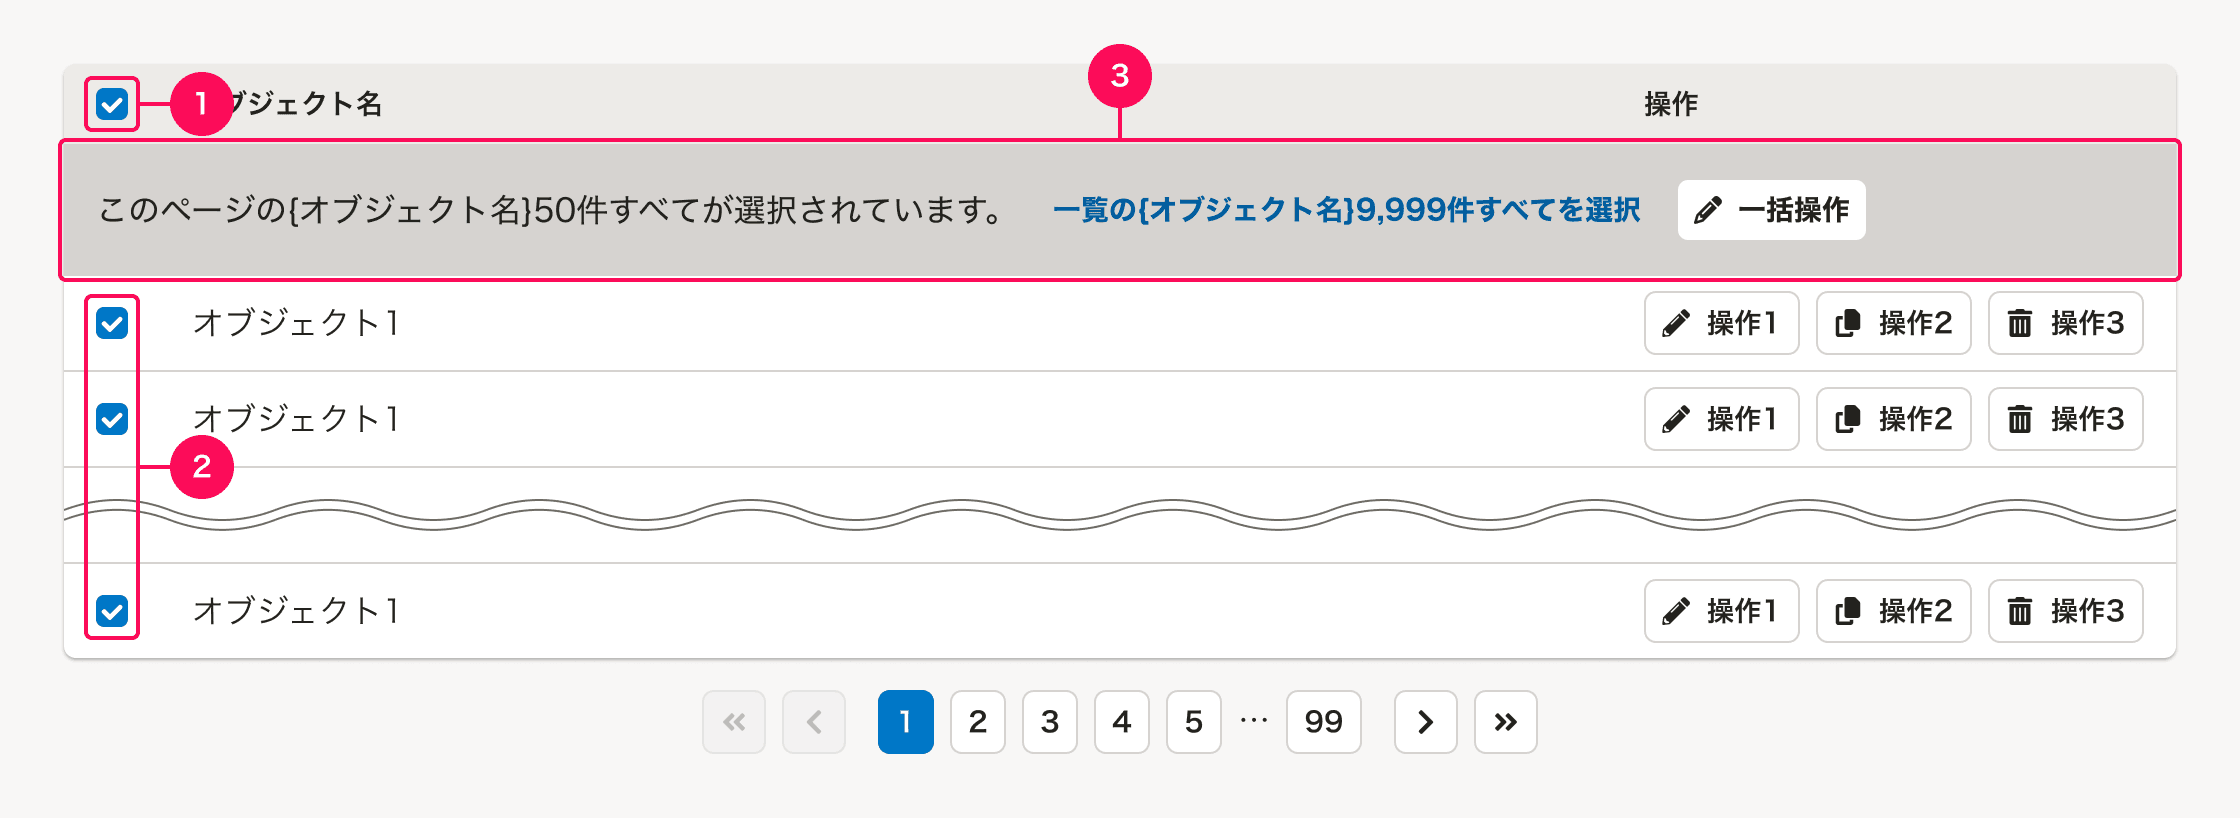Viewport: 2240px width, 818px height.
Task: Click the highlighted page 1 indicator
Action: (x=905, y=721)
